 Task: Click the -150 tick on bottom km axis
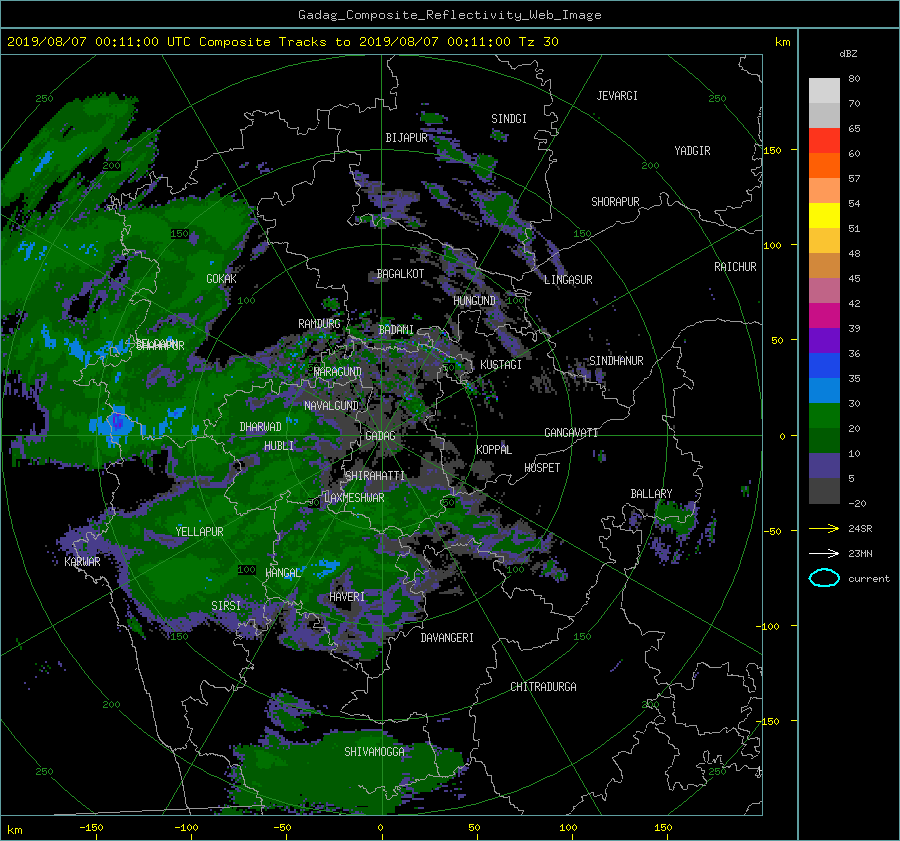(x=91, y=828)
